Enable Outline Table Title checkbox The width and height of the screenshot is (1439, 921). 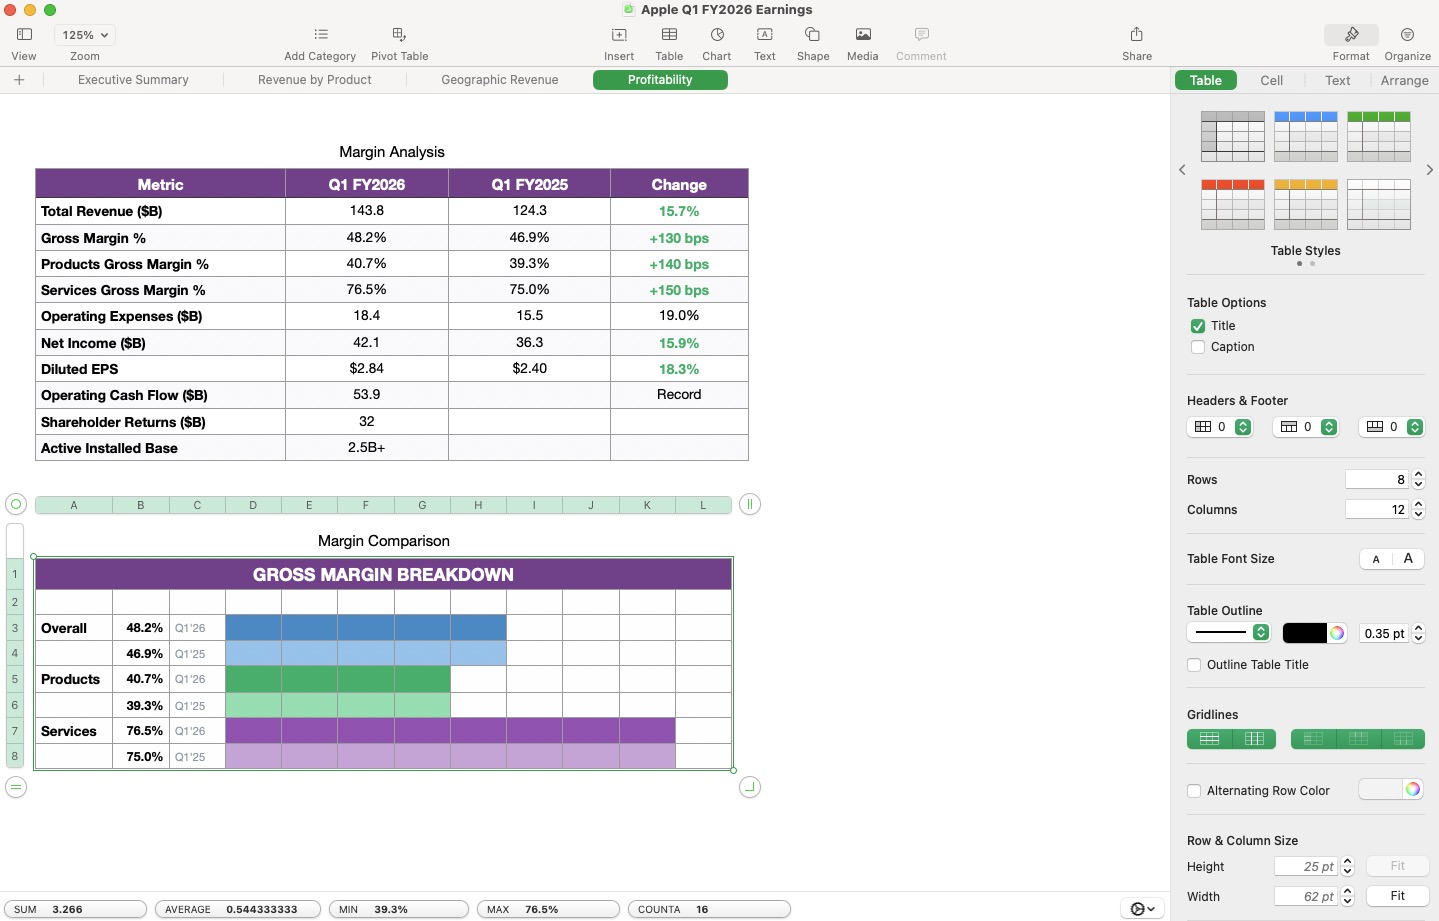1194,665
